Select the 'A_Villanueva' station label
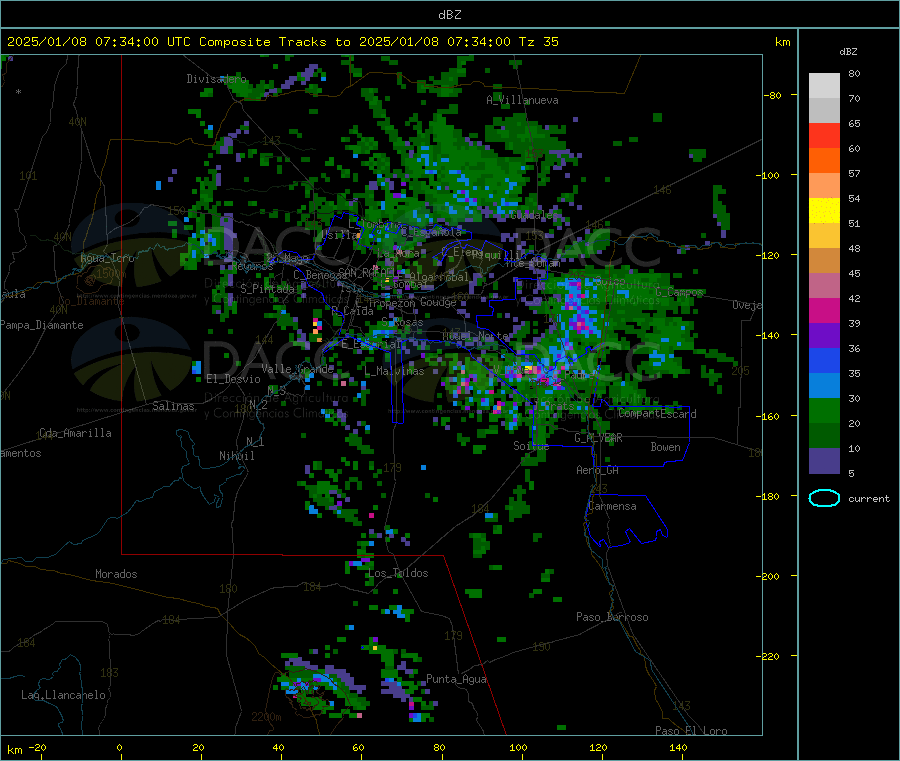The image size is (900, 761). tap(522, 100)
